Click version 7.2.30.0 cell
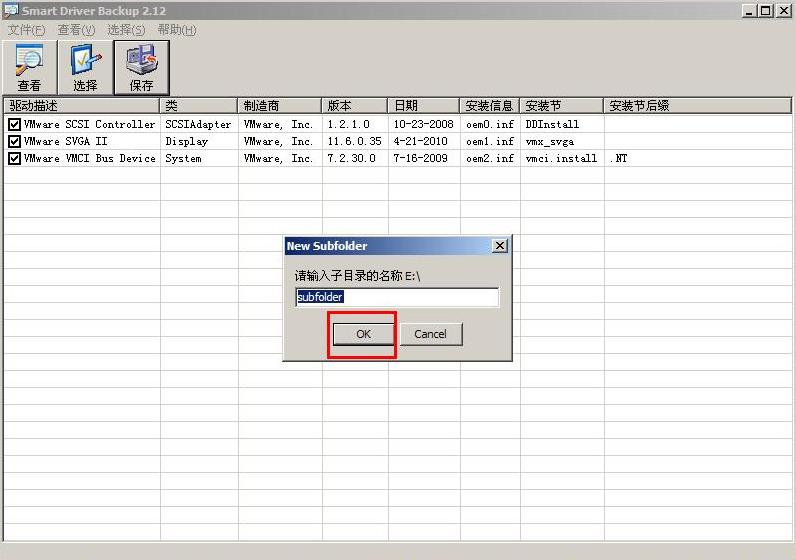The width and height of the screenshot is (796, 560). point(351,159)
